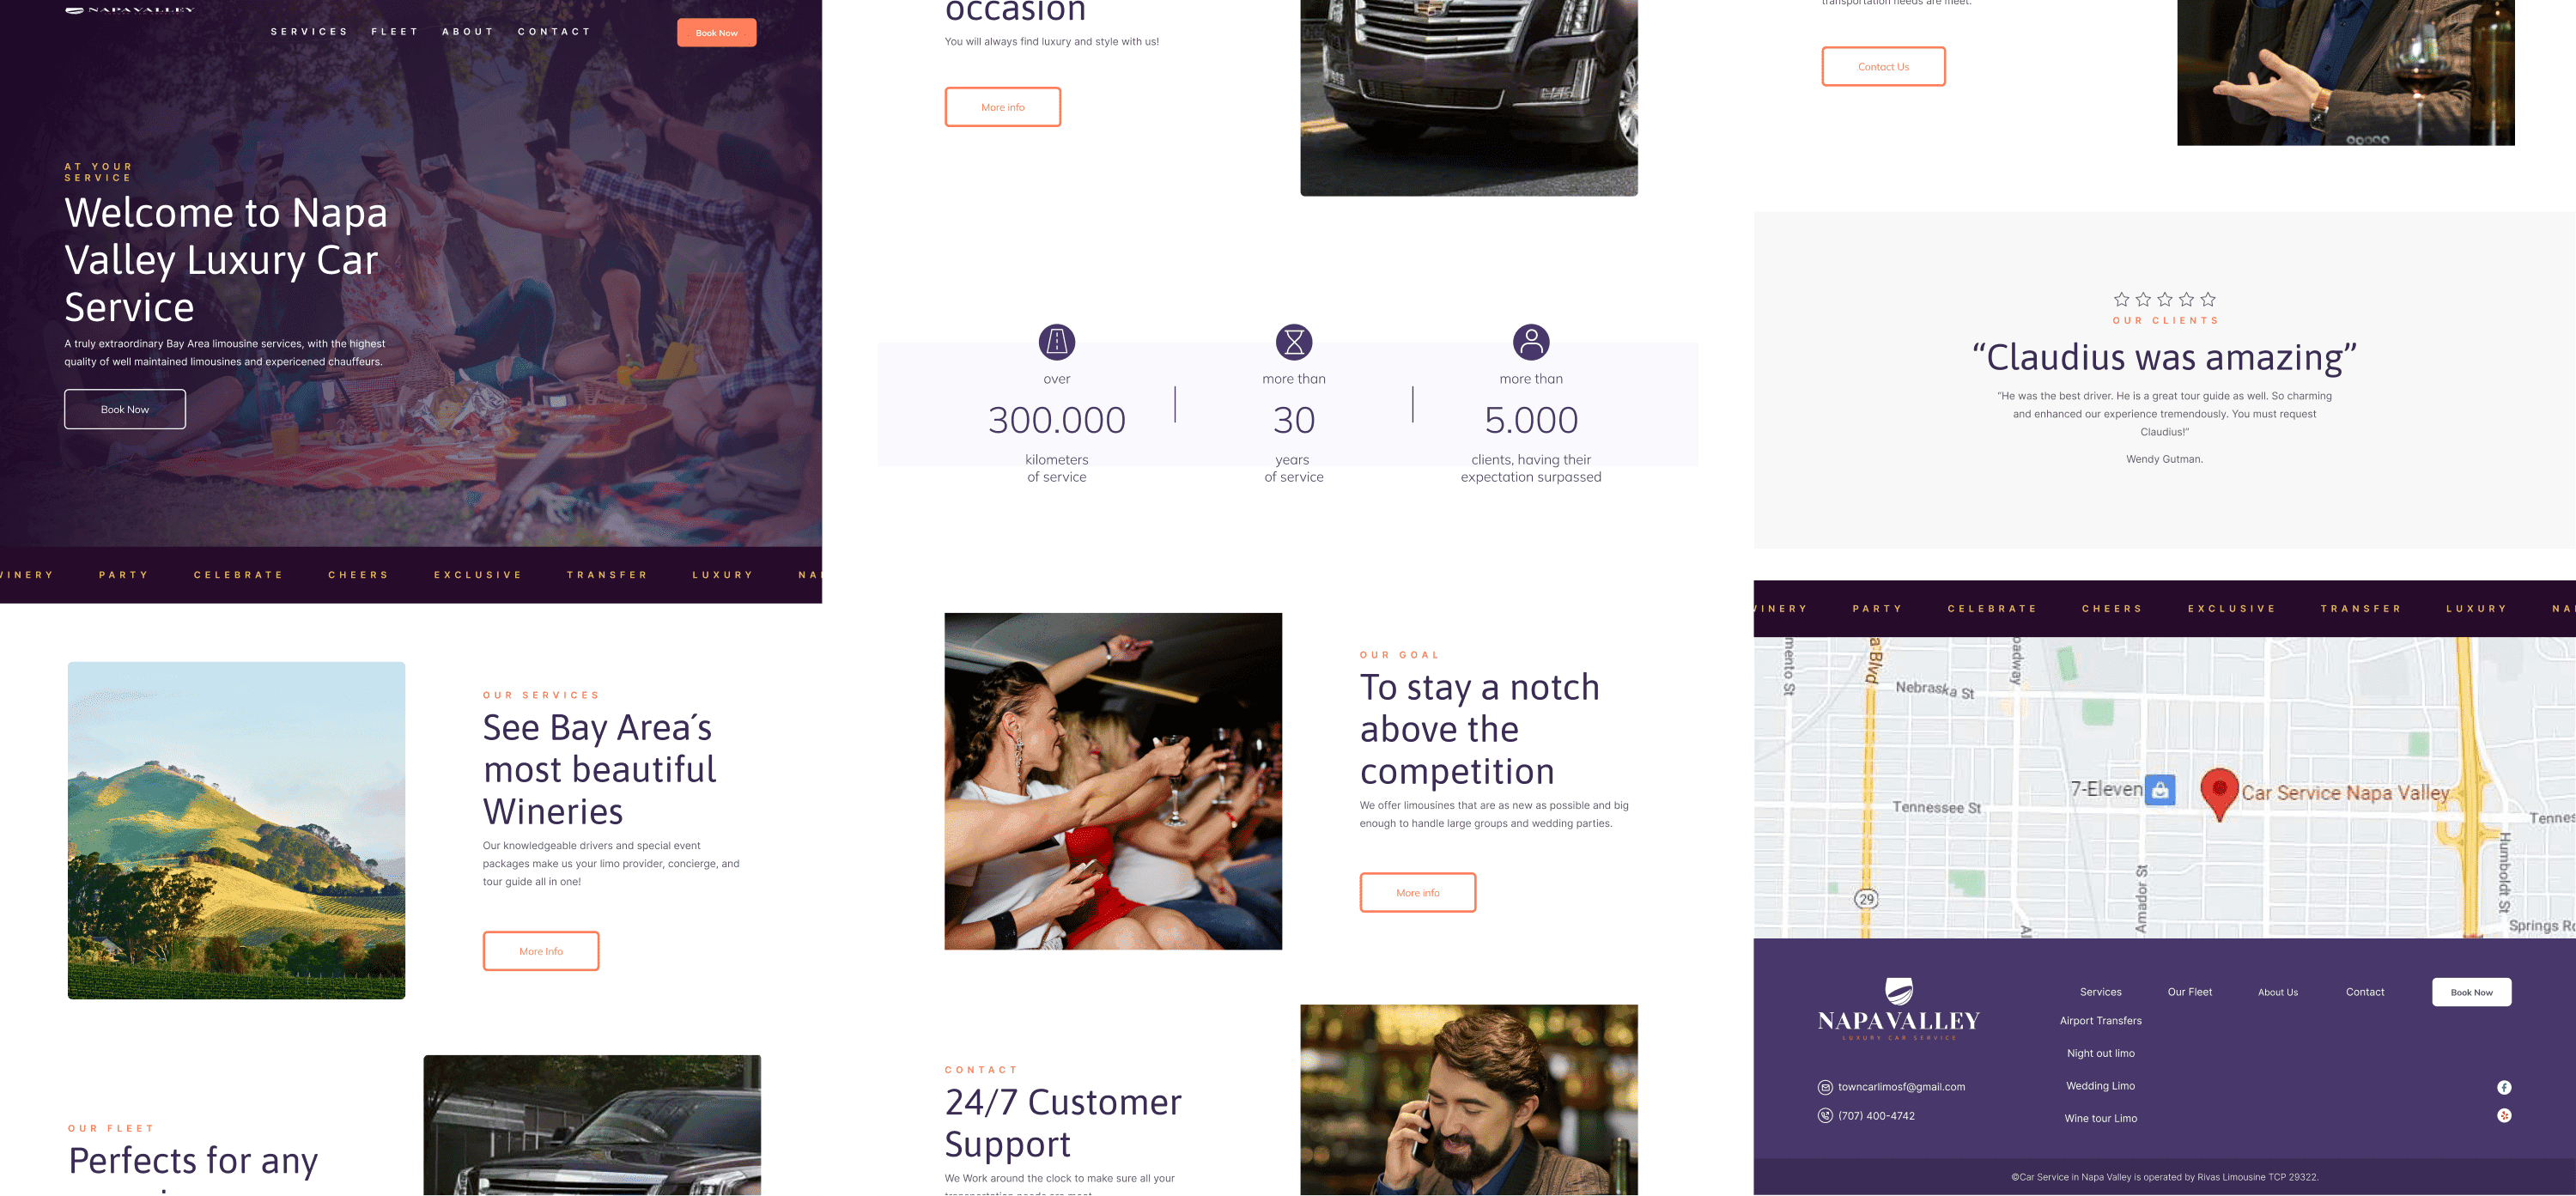Click More Info under Wineries section
2576x1196 pixels.
click(x=541, y=951)
